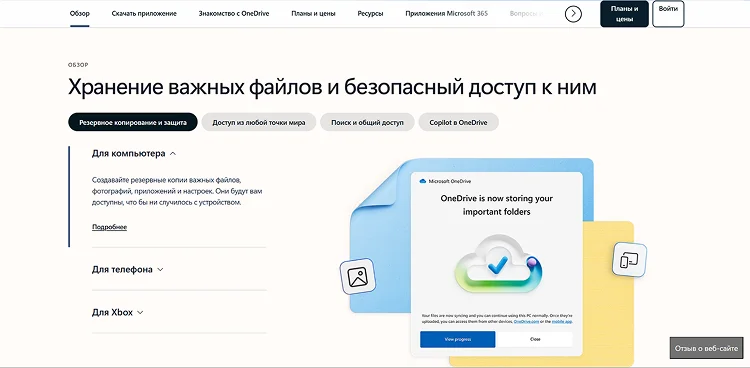The image size is (750, 368).
Task: Open the Ресурсы navigation item
Action: tap(370, 13)
